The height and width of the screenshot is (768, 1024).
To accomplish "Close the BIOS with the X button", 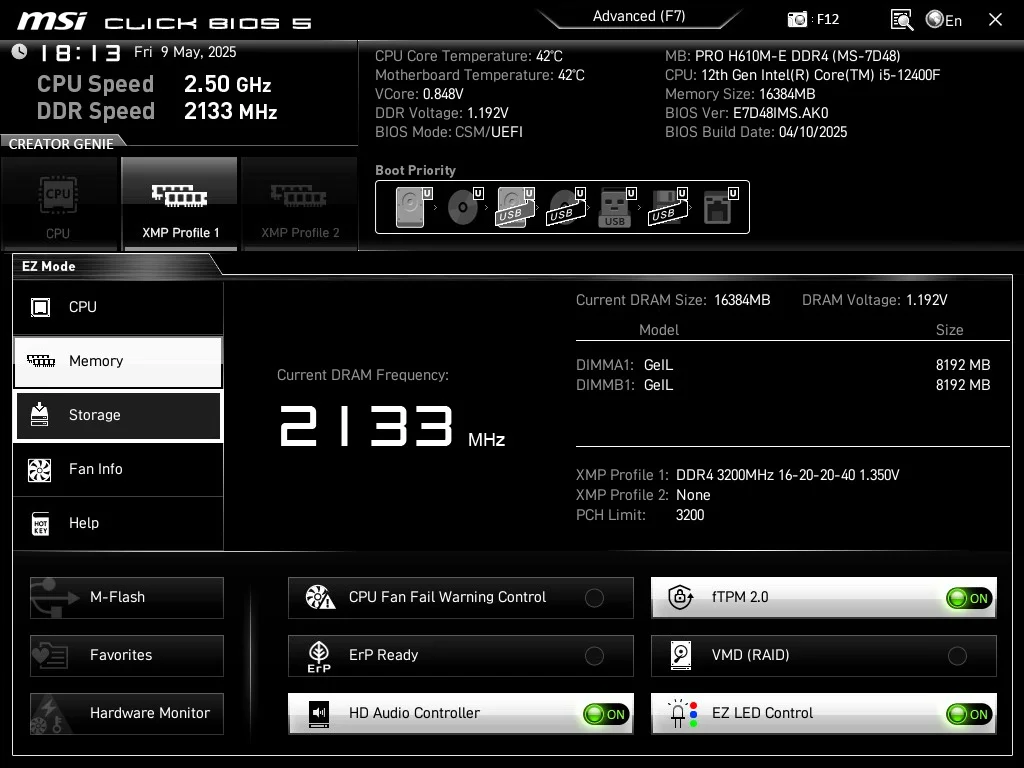I will [995, 20].
